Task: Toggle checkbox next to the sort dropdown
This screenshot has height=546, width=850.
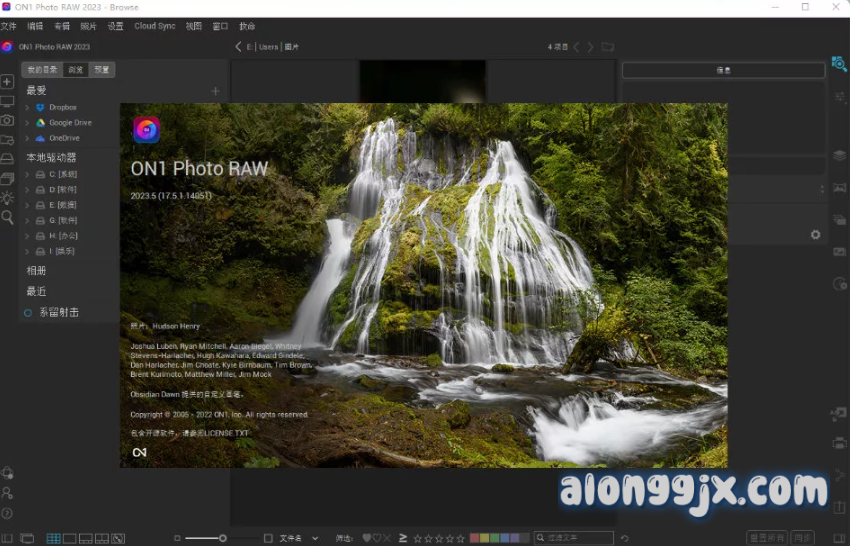Action: coord(267,539)
